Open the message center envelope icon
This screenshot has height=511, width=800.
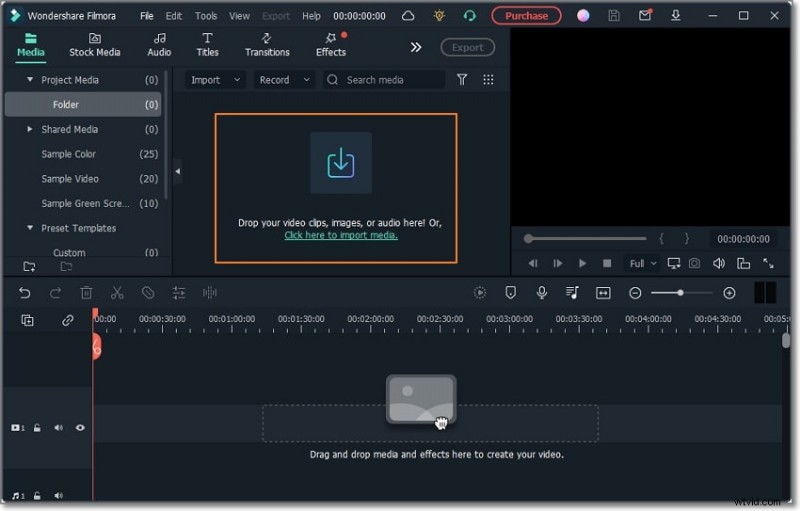coord(645,15)
